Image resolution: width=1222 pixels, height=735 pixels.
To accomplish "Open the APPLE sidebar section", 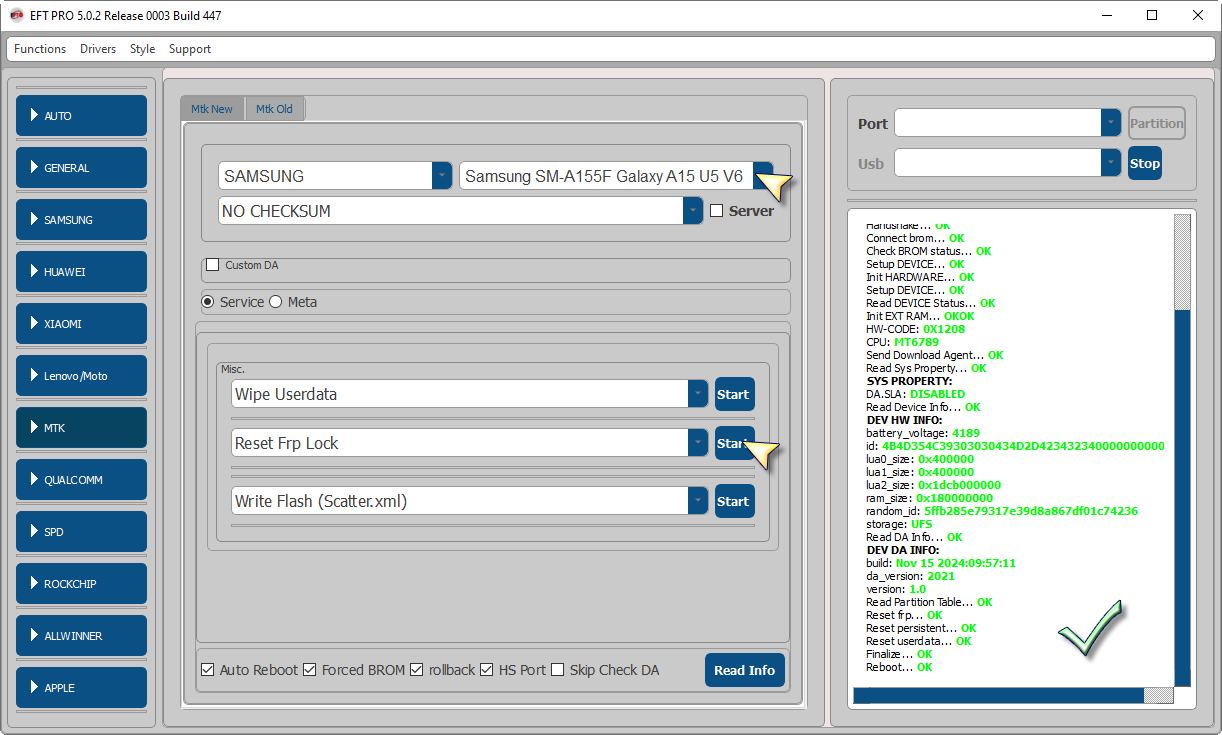I will click(82, 688).
